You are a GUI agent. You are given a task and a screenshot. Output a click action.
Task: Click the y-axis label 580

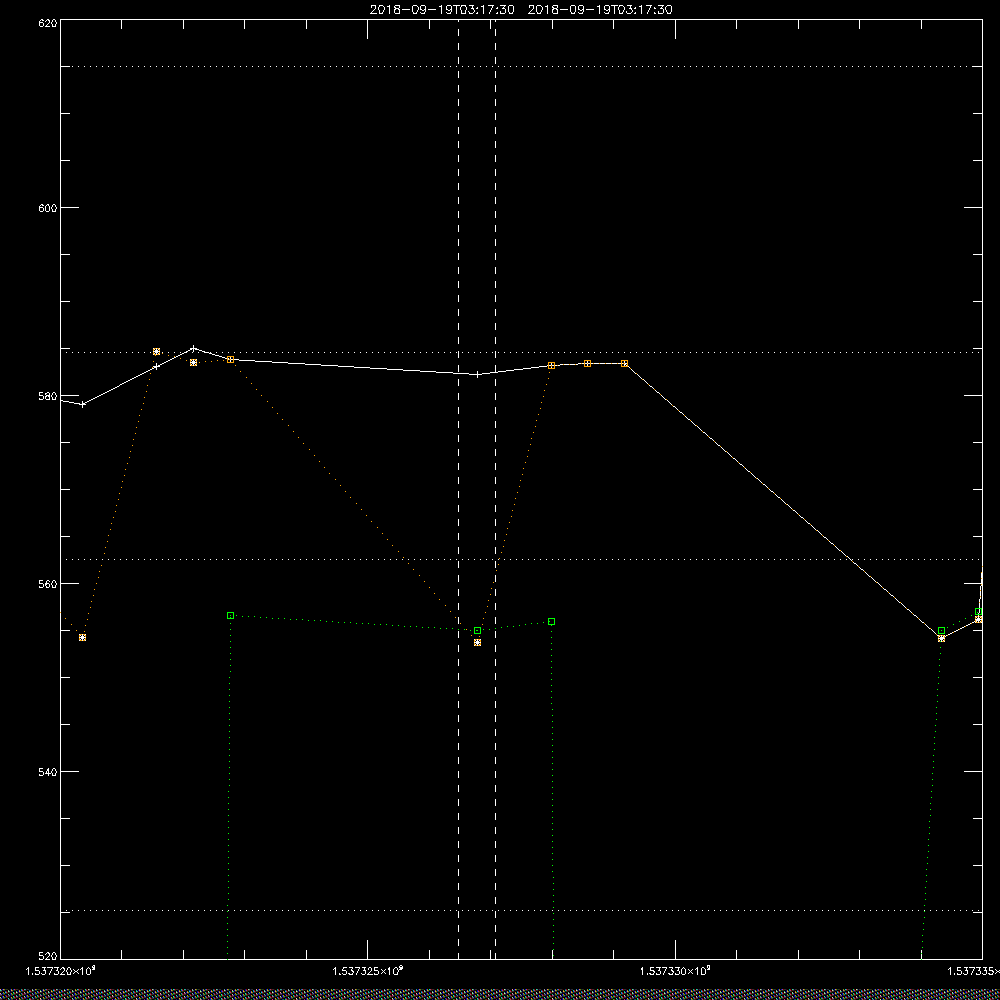pos(48,396)
